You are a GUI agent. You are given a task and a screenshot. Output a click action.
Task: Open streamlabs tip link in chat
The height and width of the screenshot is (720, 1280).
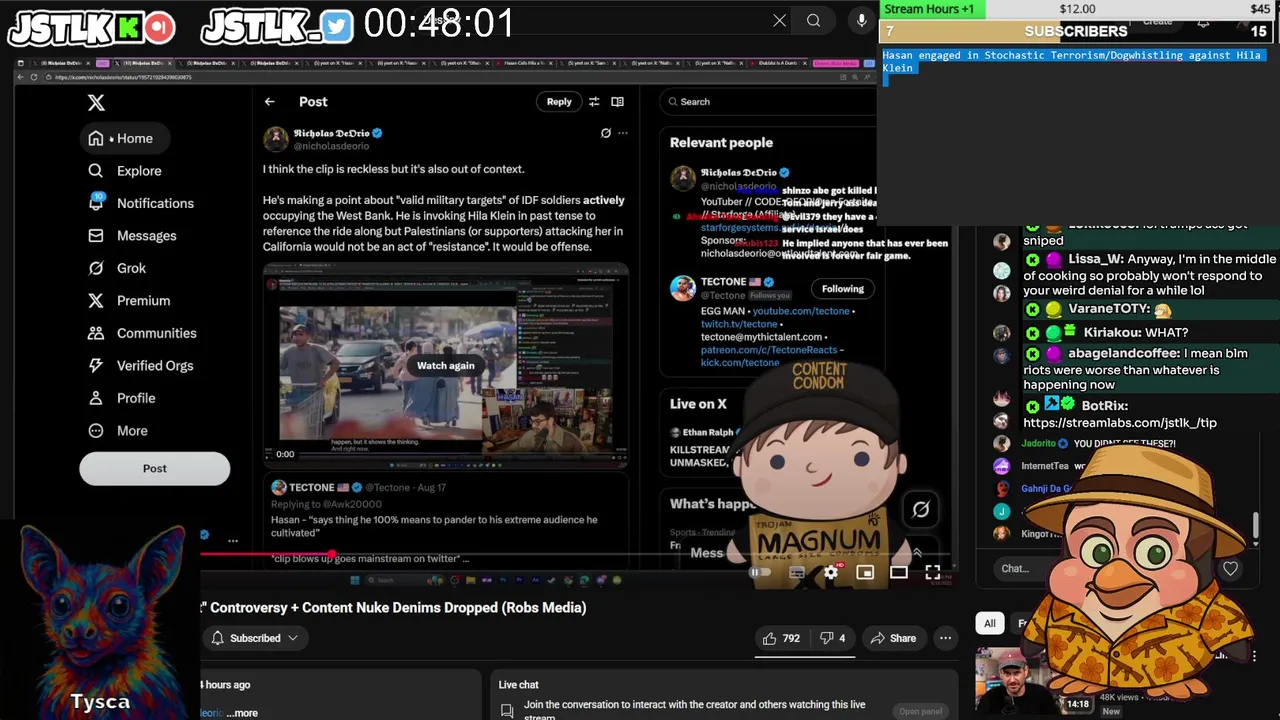pyautogui.click(x=1120, y=423)
